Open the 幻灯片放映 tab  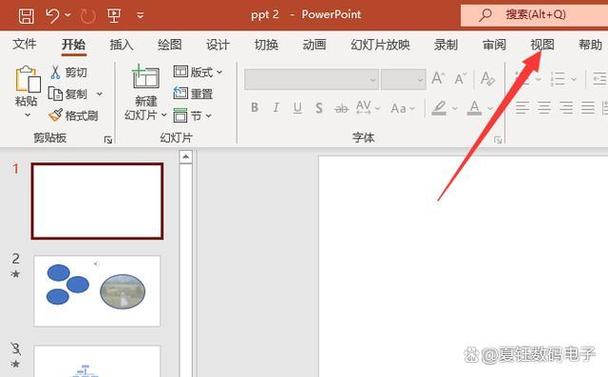tap(380, 45)
